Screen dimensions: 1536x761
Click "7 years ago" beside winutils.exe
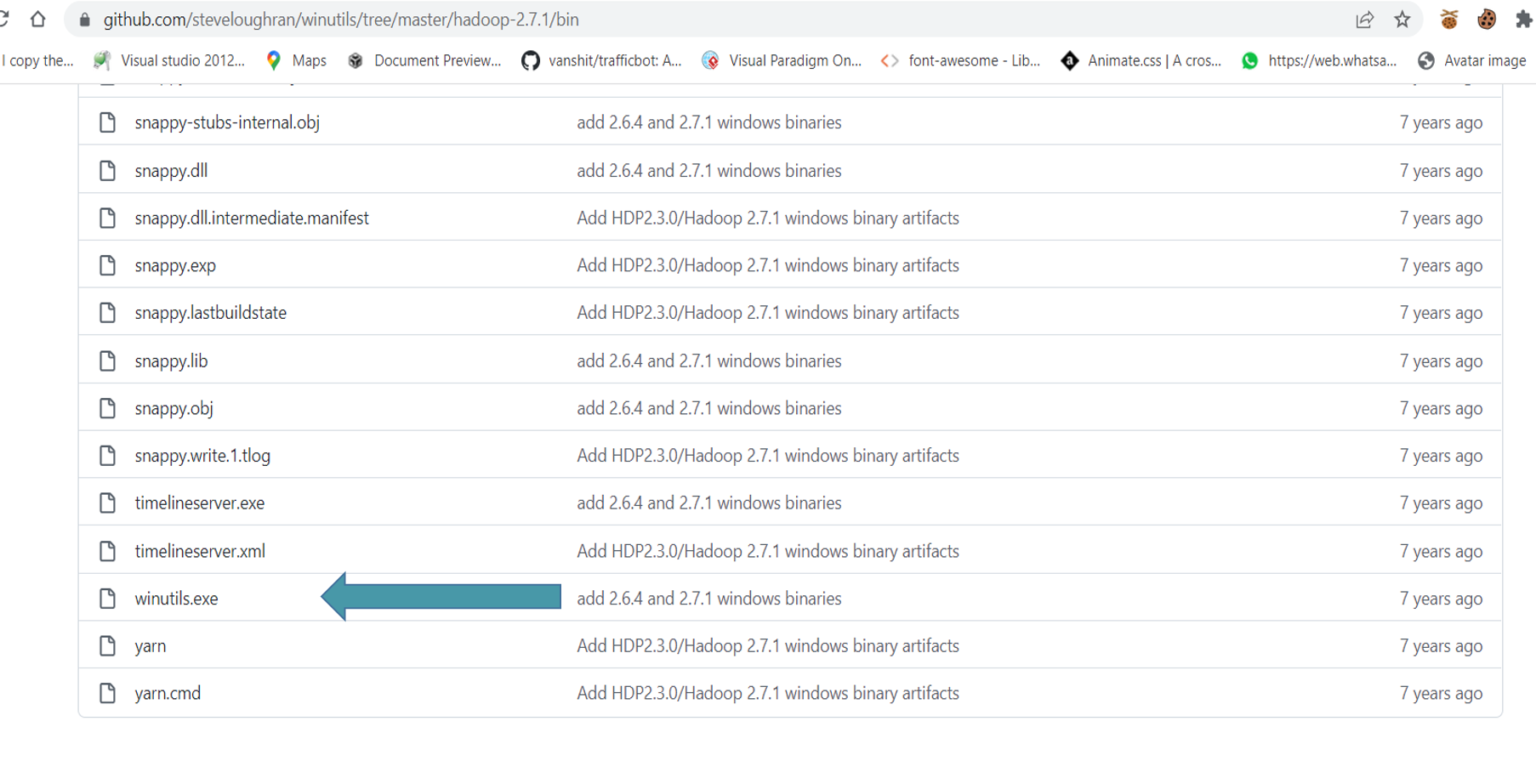tap(1441, 598)
